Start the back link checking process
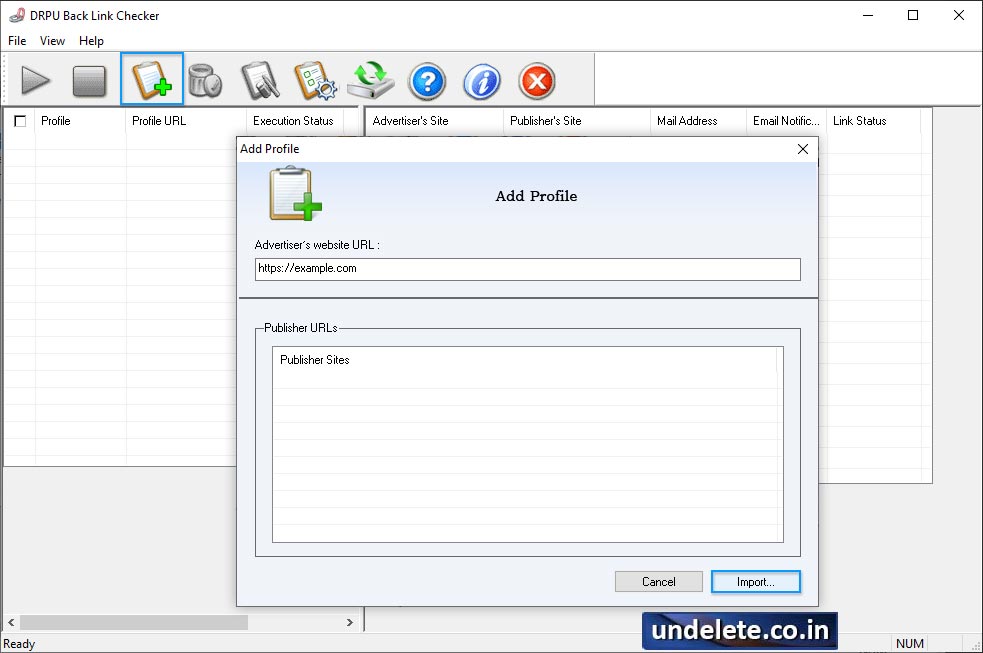The height and width of the screenshot is (653, 983). click(x=36, y=81)
